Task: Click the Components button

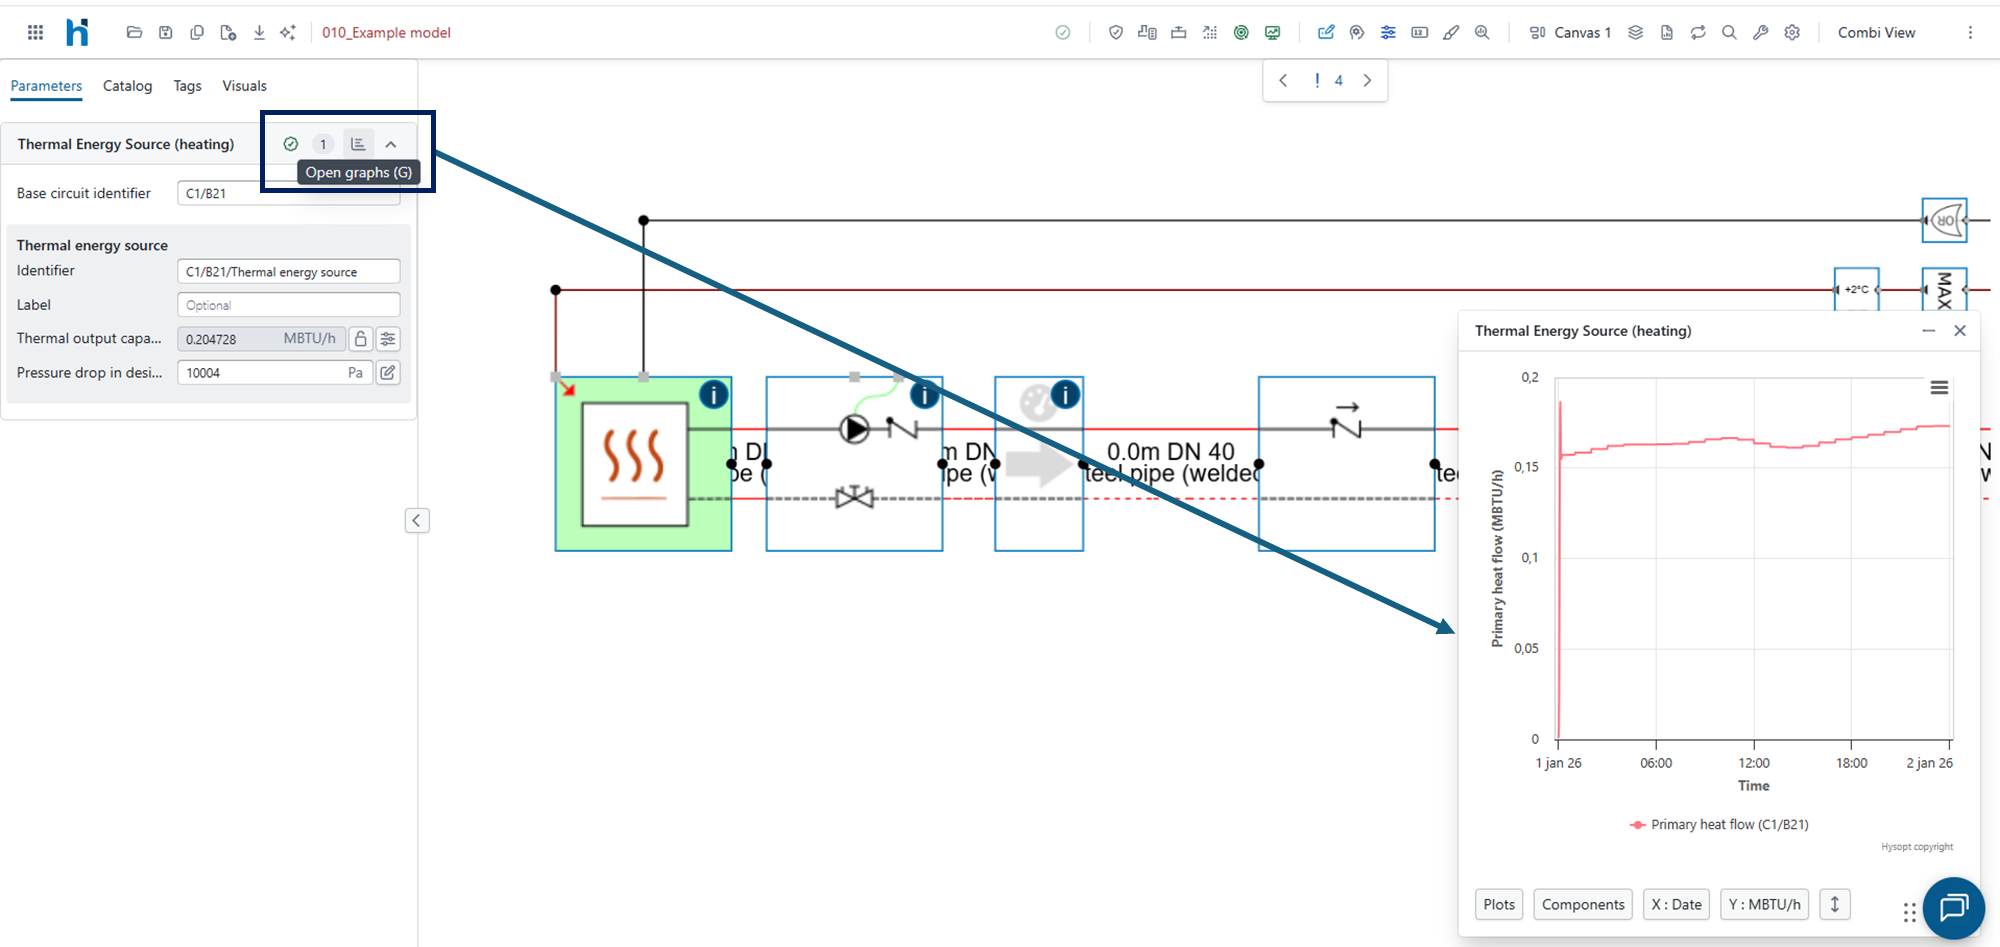Action: (1583, 905)
